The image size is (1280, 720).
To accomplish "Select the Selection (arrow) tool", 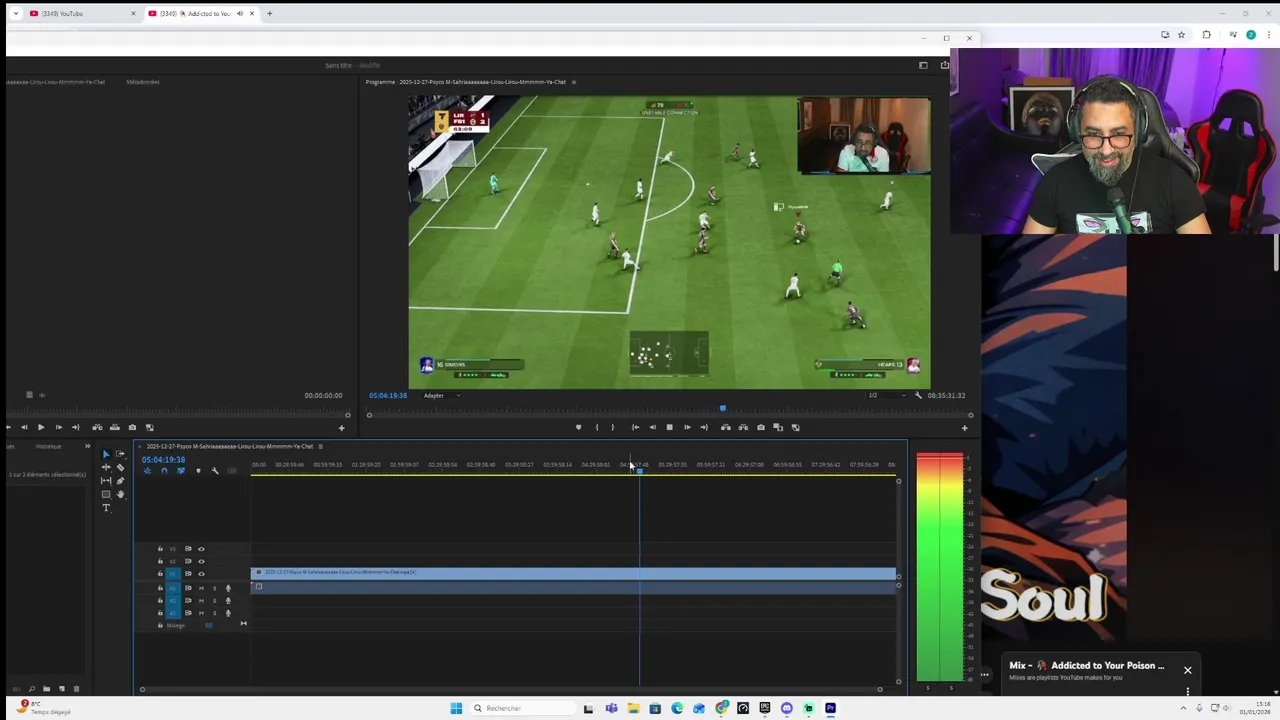I will coord(106,454).
